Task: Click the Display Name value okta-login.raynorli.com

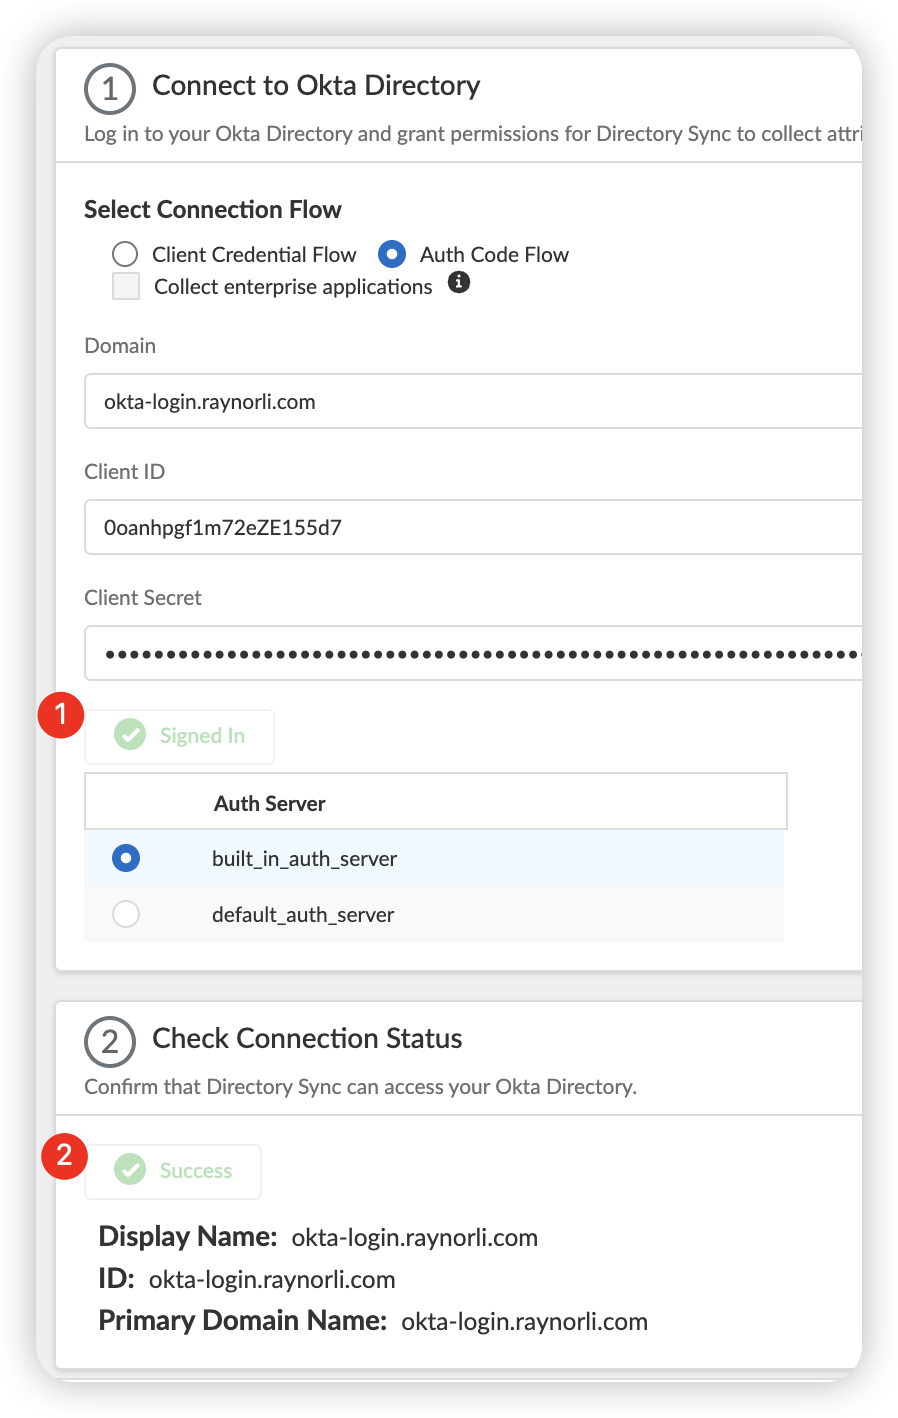Action: tap(415, 1238)
